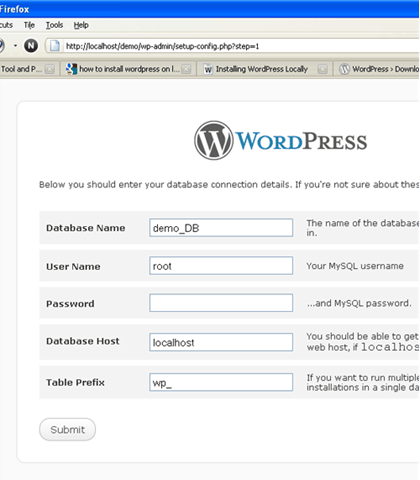Image resolution: width=420 pixels, height=480 pixels.
Task: Close the 'how to install wordpress' tab
Action: 186,69
